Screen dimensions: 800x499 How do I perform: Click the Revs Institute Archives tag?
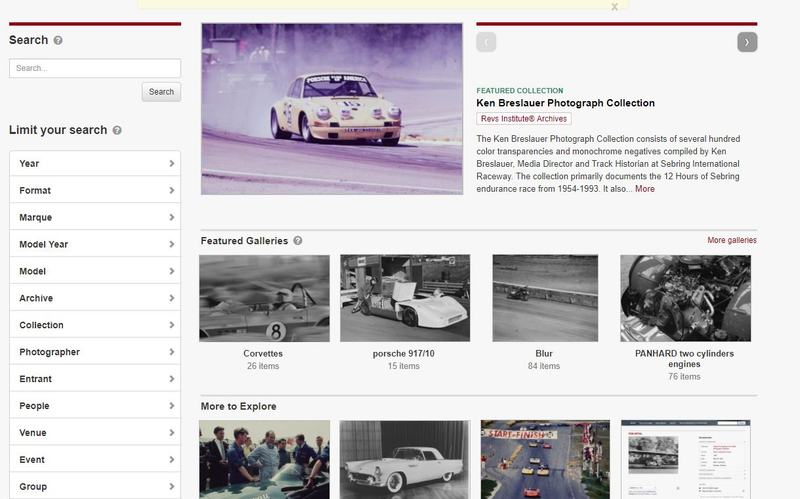(x=523, y=118)
